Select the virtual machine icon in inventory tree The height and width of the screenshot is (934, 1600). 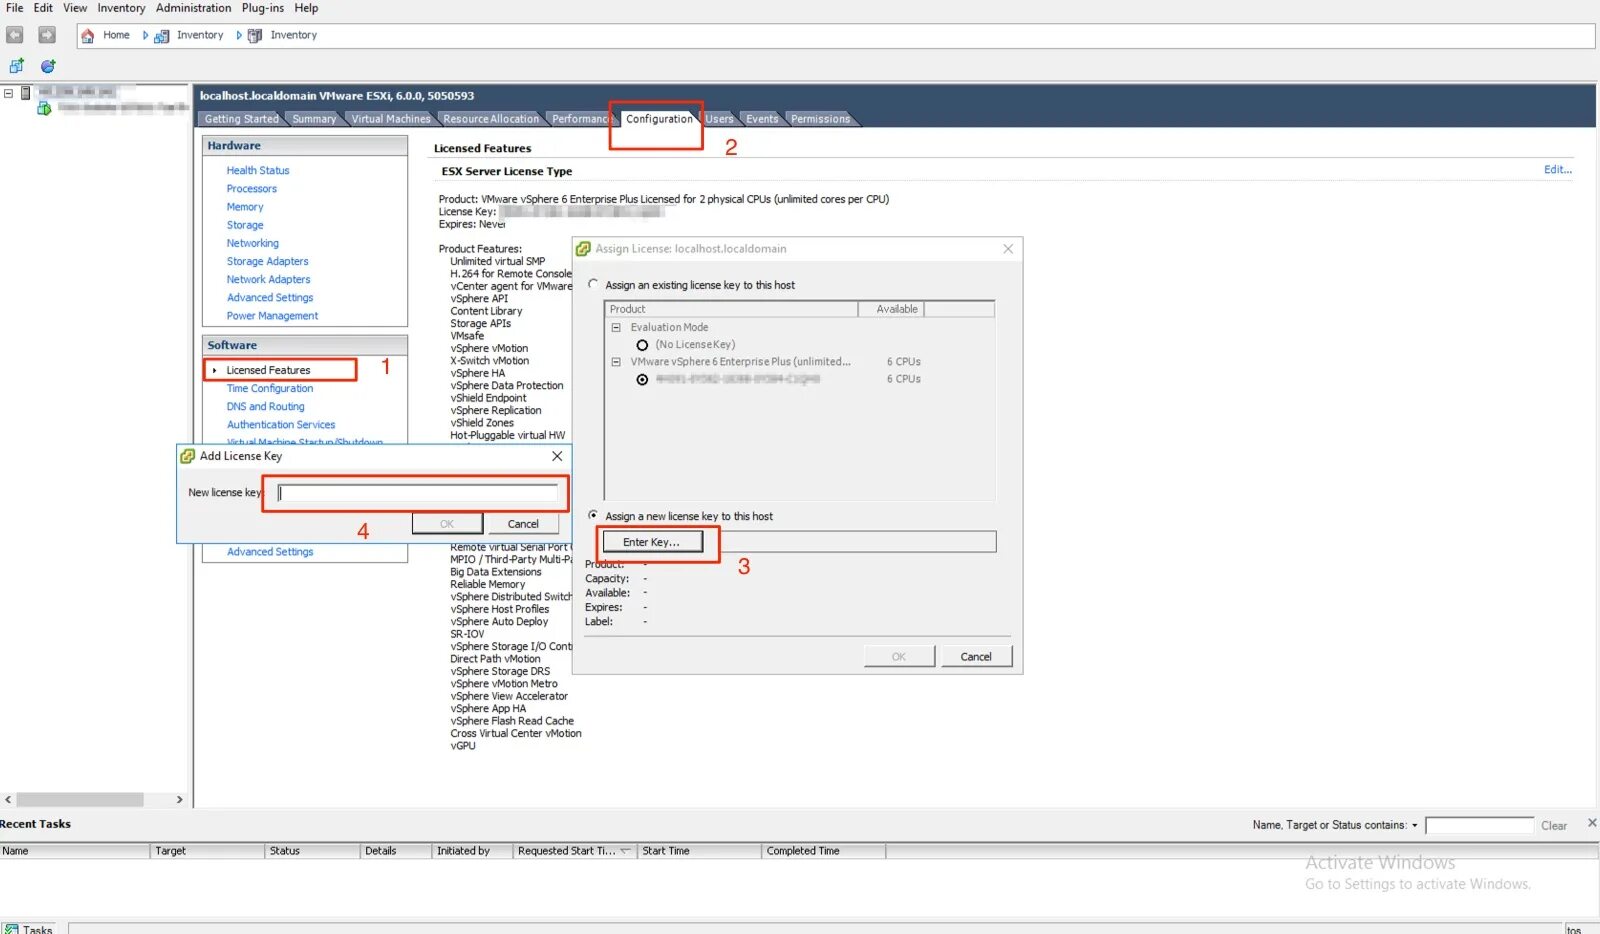(x=44, y=108)
